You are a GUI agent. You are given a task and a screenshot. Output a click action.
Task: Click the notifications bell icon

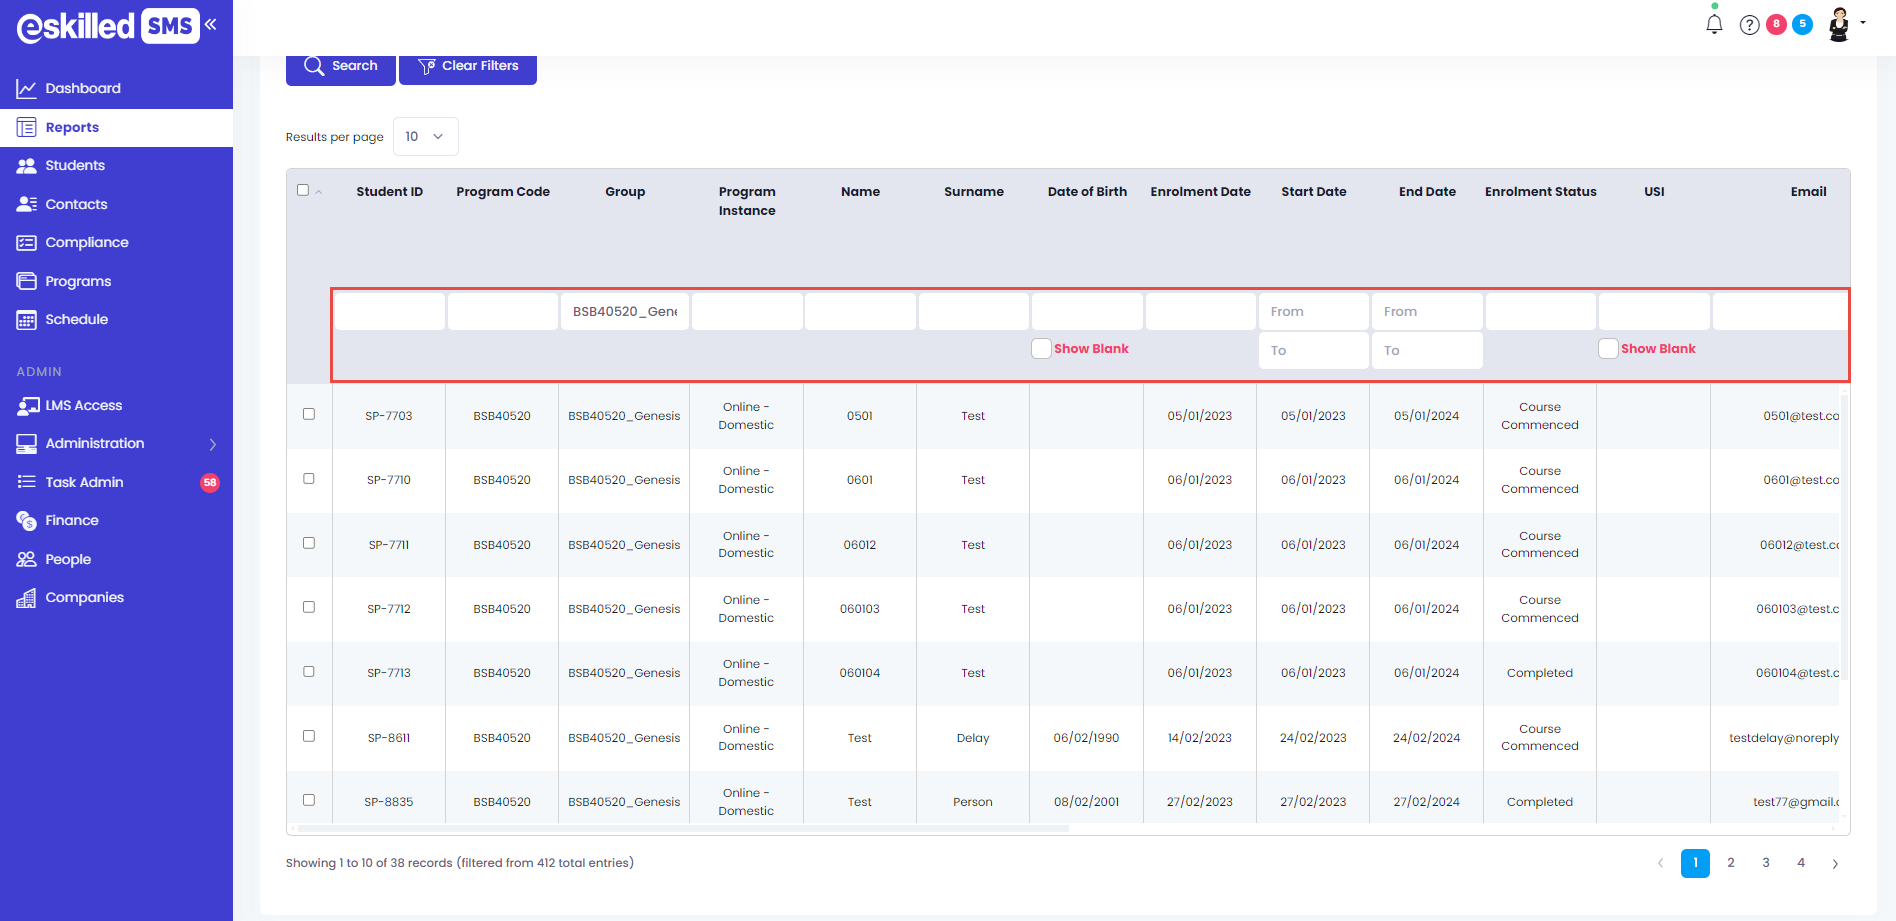click(1714, 25)
